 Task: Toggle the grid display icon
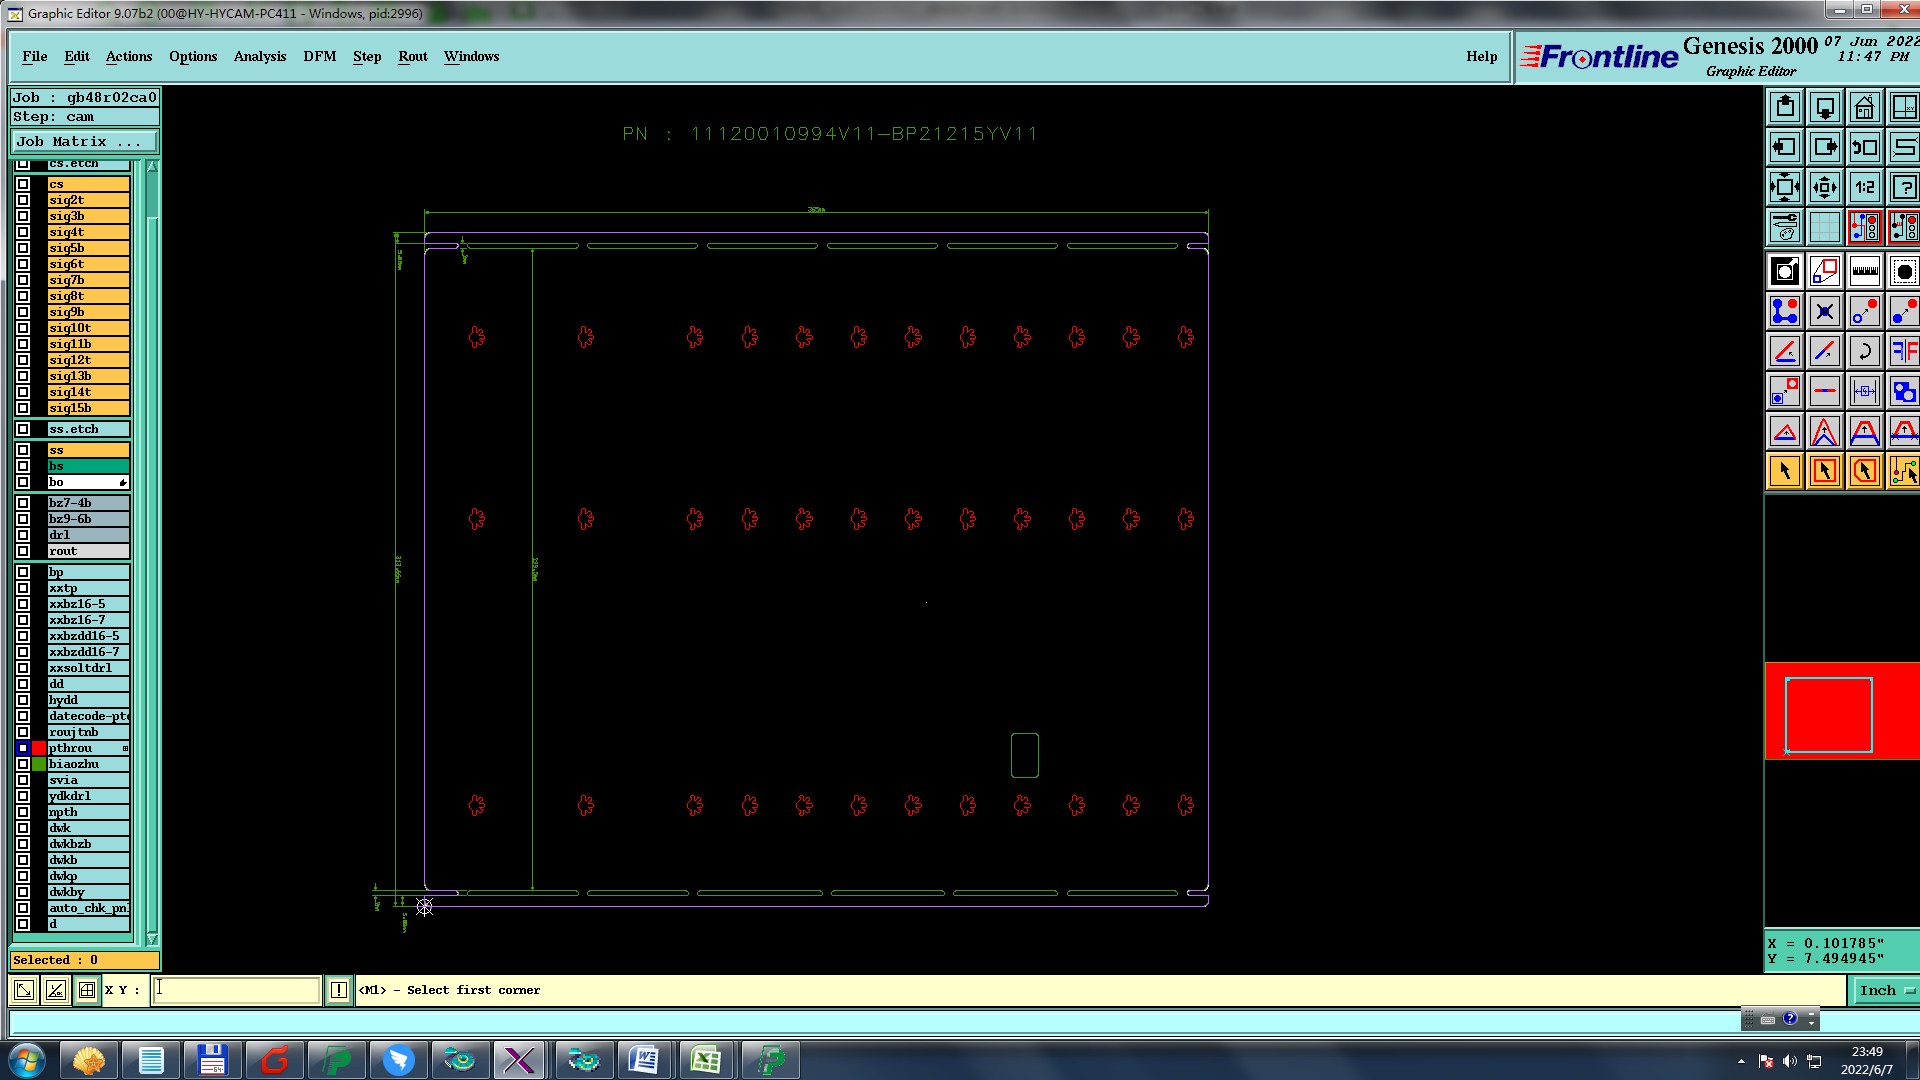click(1825, 227)
